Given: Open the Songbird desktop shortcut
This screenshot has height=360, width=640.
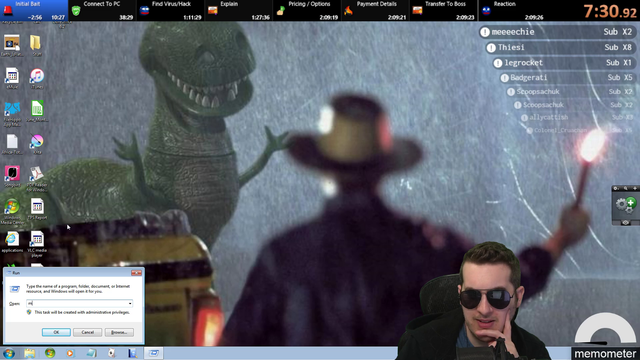Looking at the screenshot, I should tap(12, 176).
